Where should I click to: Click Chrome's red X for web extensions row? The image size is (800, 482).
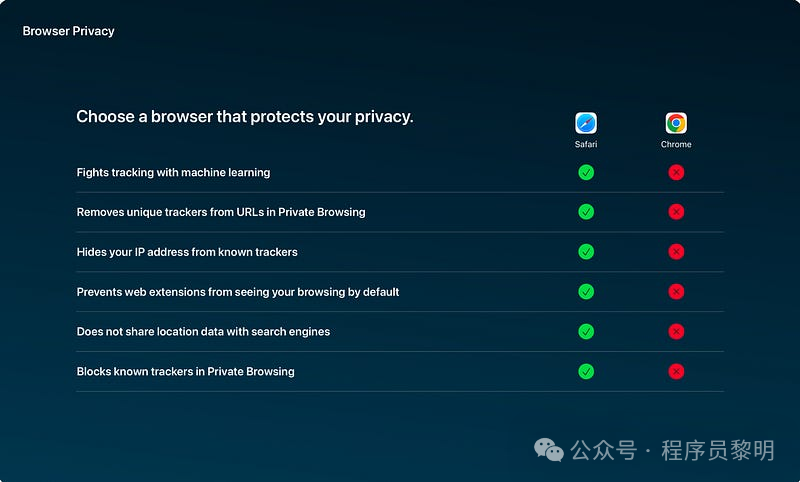click(x=676, y=291)
